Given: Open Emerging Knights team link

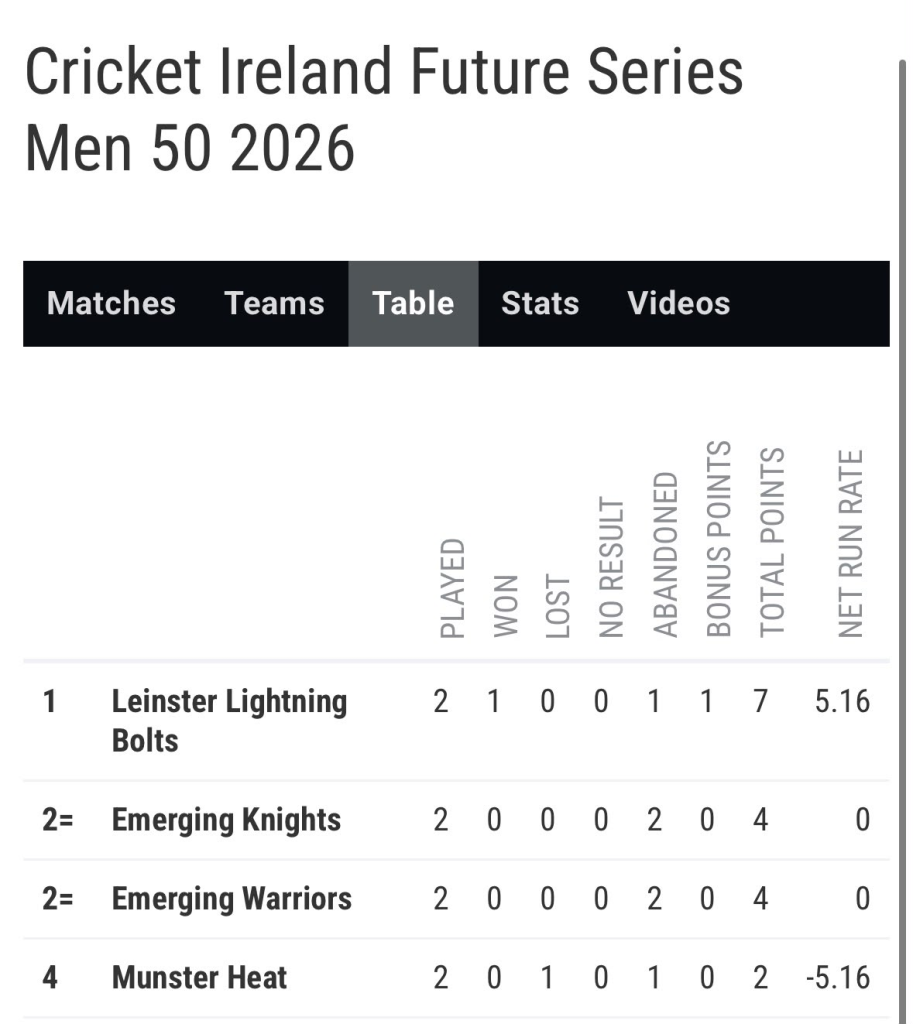Looking at the screenshot, I should [x=226, y=820].
